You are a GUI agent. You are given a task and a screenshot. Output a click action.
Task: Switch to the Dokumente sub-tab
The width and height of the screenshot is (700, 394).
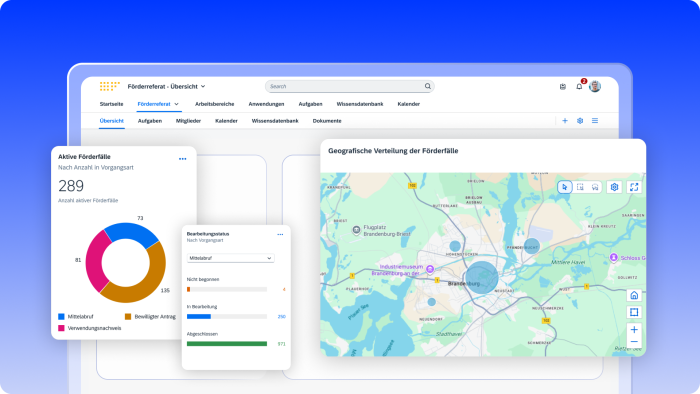327,121
